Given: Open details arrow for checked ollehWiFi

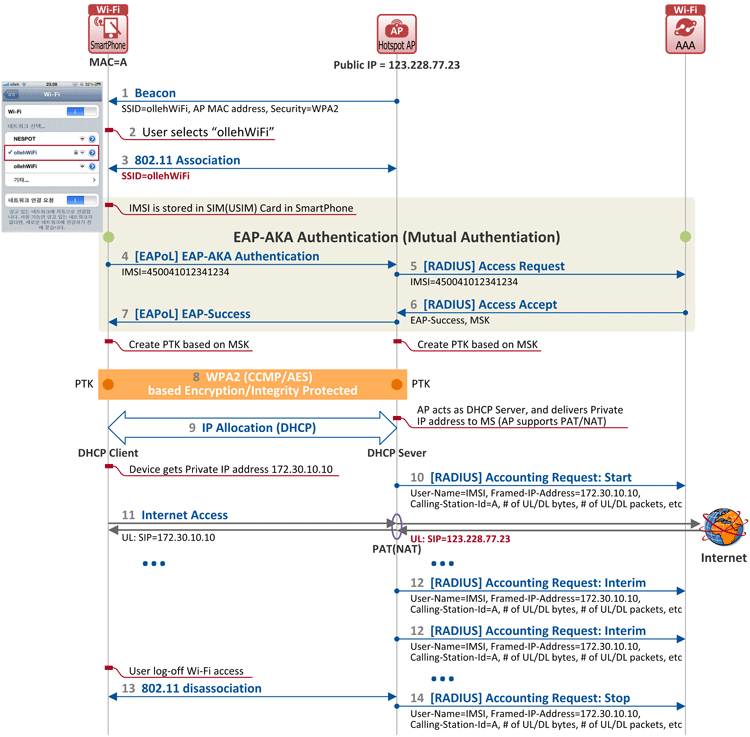Looking at the screenshot, I should [x=92, y=153].
